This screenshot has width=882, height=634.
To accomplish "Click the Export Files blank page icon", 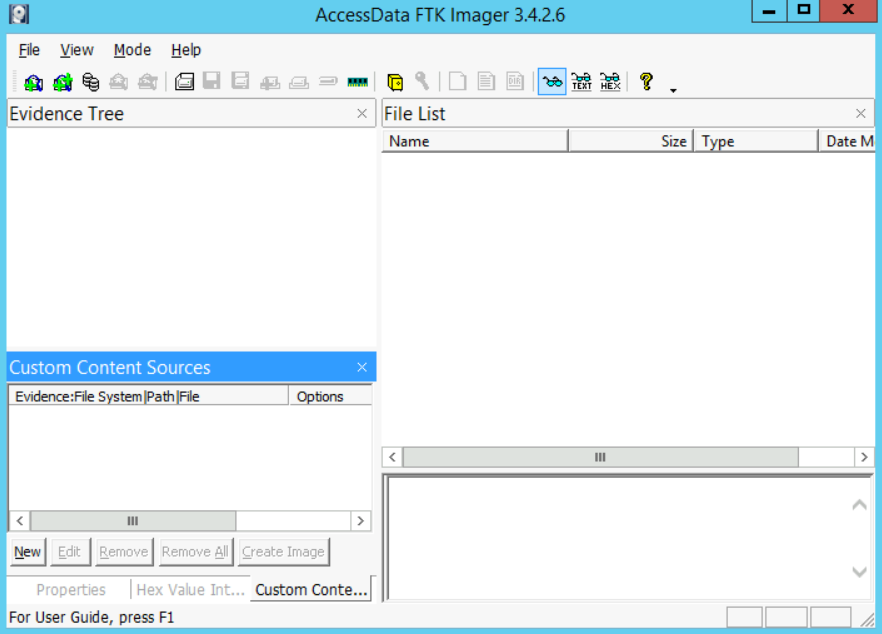I will coord(457,82).
